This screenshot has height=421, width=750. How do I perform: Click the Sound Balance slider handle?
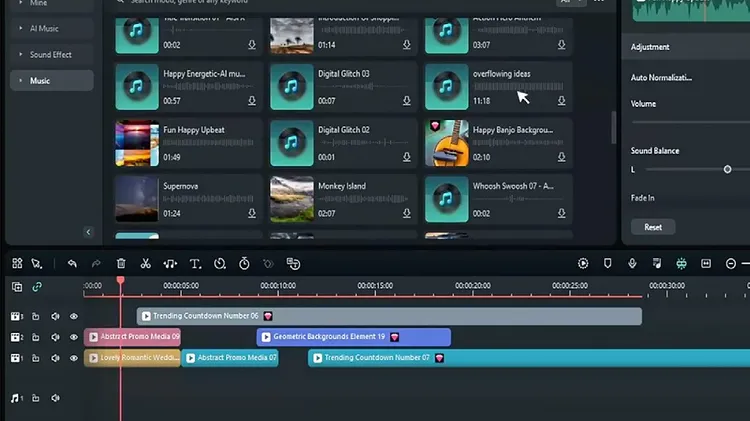tap(727, 169)
